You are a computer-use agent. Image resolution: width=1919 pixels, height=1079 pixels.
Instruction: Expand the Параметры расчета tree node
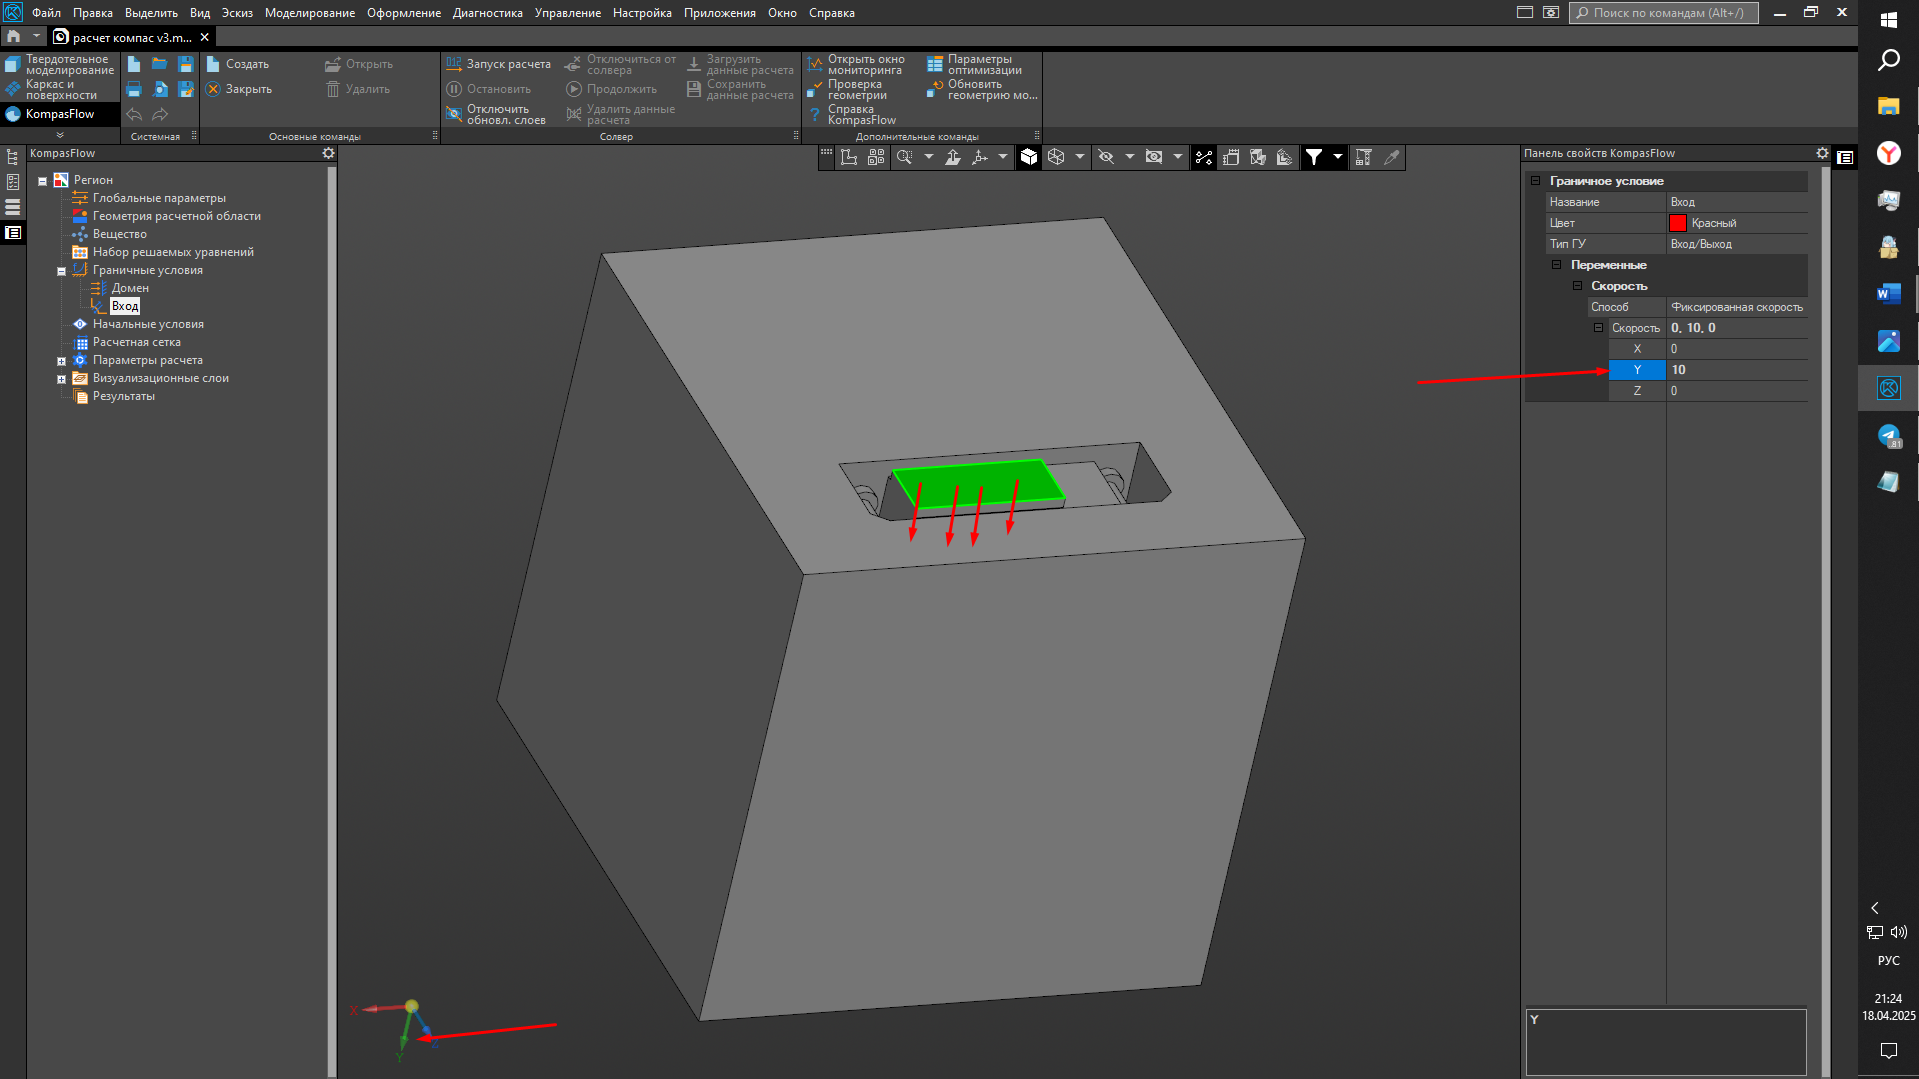[x=61, y=361]
